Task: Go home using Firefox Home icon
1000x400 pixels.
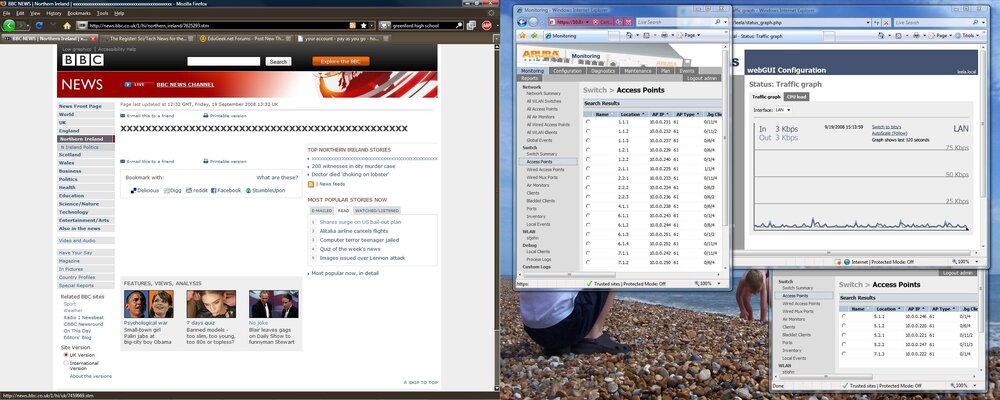Action: click(x=67, y=26)
